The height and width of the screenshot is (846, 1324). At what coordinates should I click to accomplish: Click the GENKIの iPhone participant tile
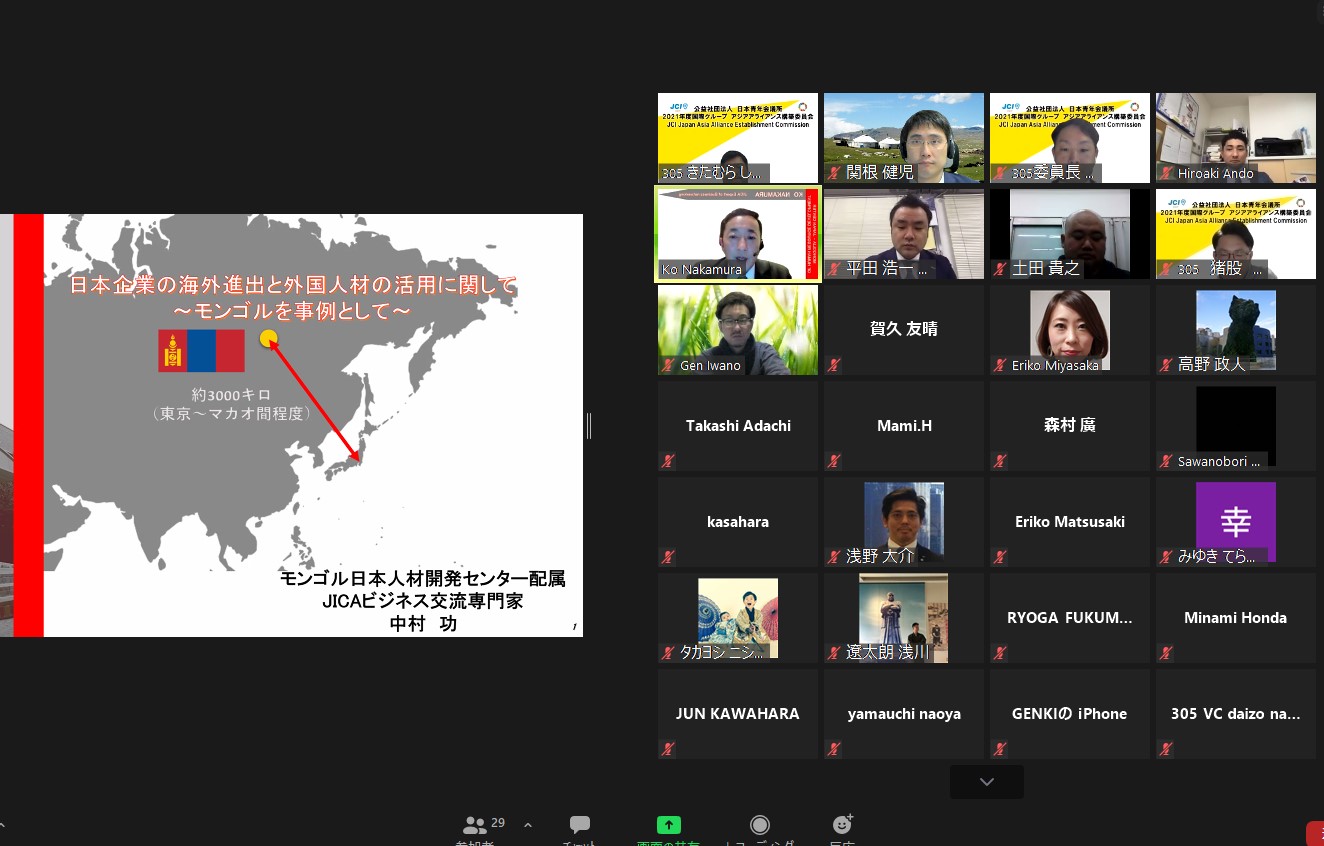[x=1069, y=714]
